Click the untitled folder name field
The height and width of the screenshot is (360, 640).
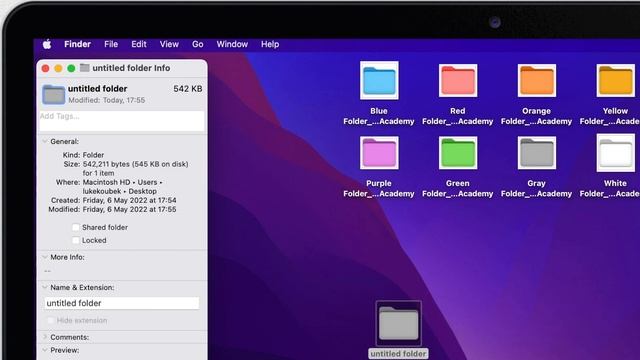122,303
